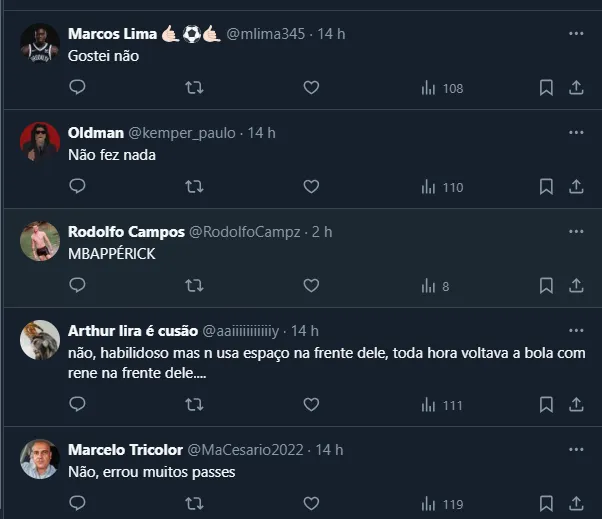Share Oldman's tweet
Viewport: 602px width, 519px height.
[576, 186]
